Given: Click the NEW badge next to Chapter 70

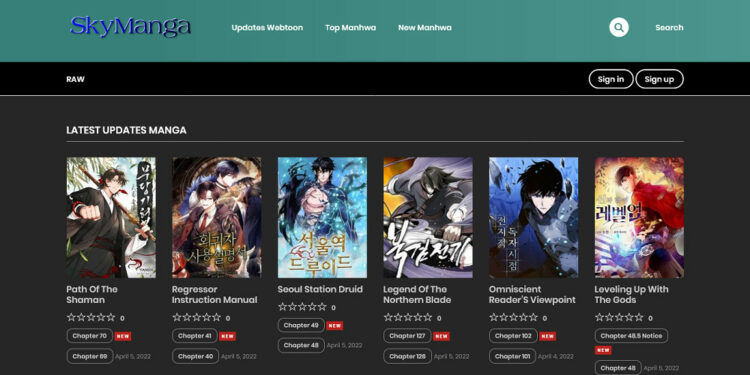Looking at the screenshot, I should [123, 336].
